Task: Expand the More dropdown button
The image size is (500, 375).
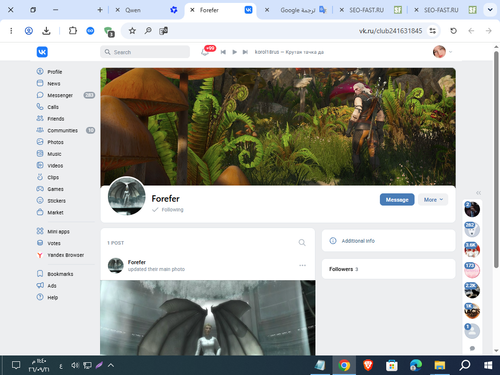Action: [x=433, y=200]
